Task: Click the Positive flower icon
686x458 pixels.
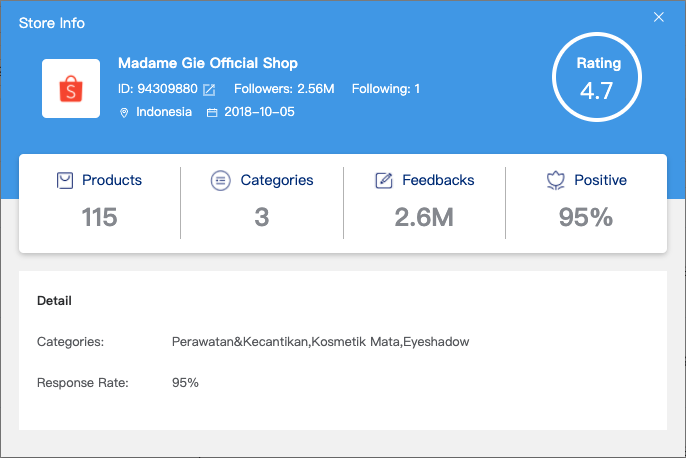Action: 556,181
